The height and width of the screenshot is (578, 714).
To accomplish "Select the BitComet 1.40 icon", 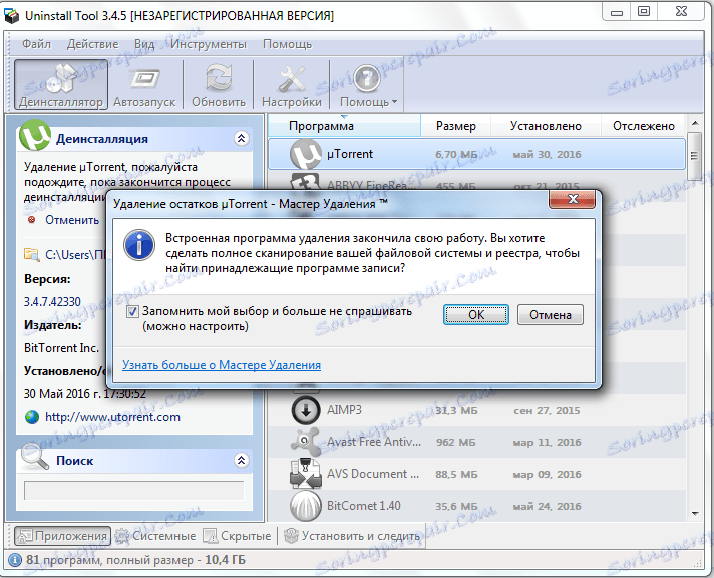I will coord(306,506).
